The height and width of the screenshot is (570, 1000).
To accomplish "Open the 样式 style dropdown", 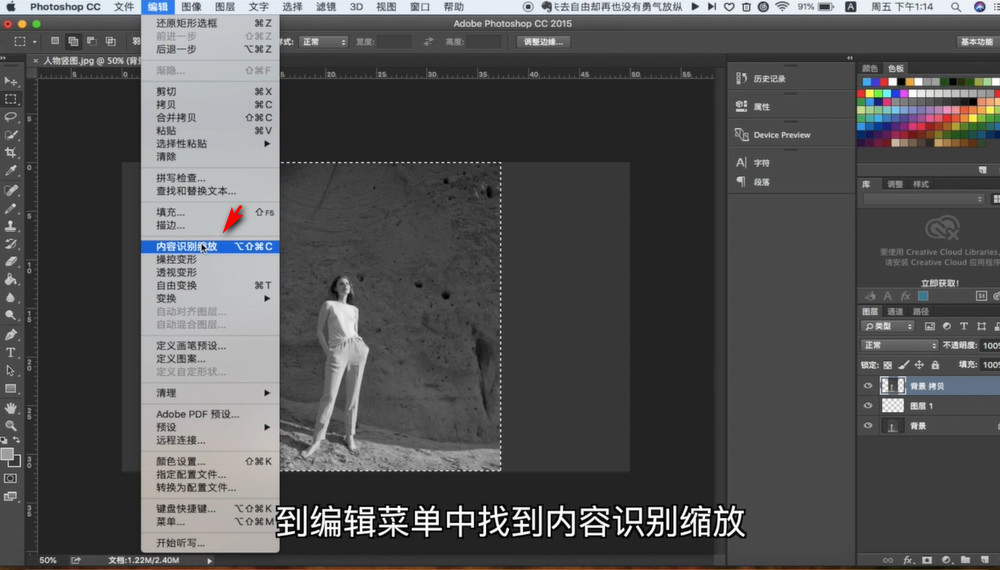I will 323,41.
